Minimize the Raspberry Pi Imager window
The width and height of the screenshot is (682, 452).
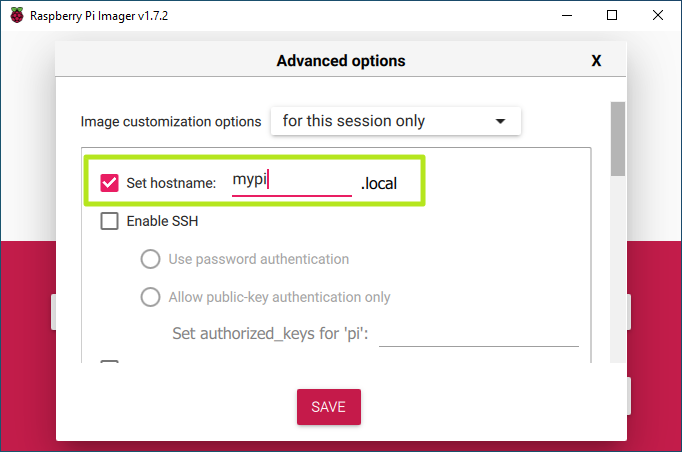[x=564, y=15]
